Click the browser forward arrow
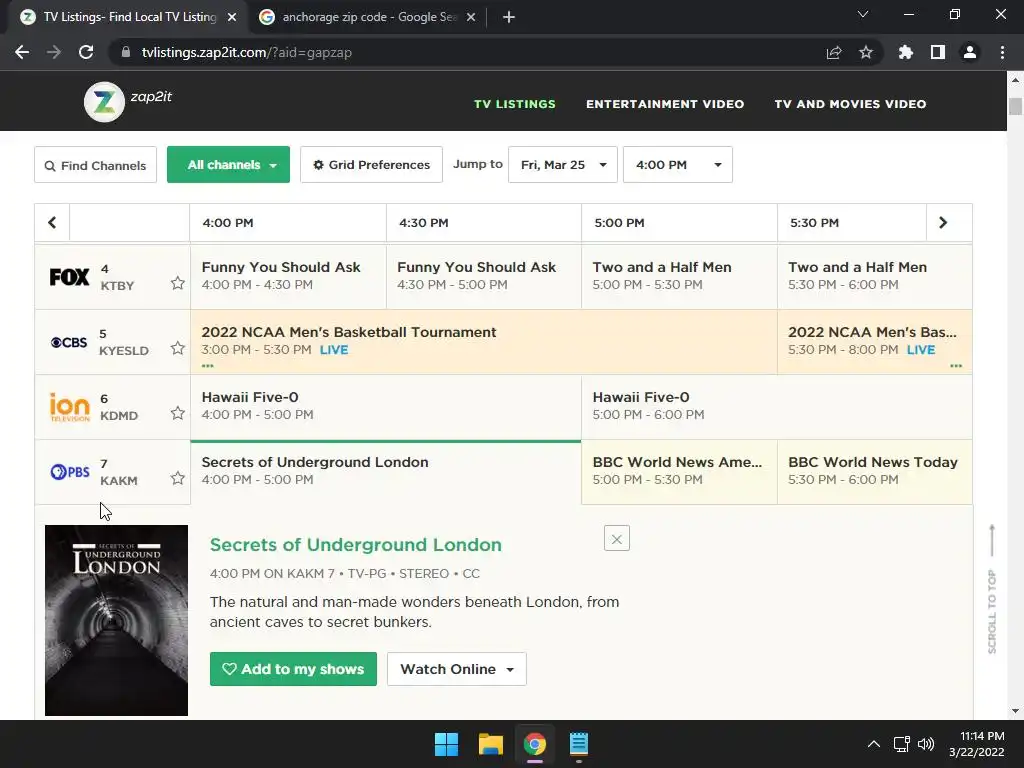Screen dimensions: 1024x768 pos(54,52)
